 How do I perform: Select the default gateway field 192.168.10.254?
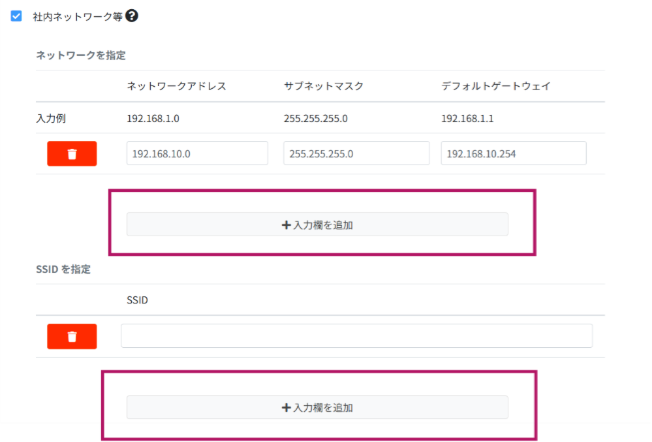point(513,154)
